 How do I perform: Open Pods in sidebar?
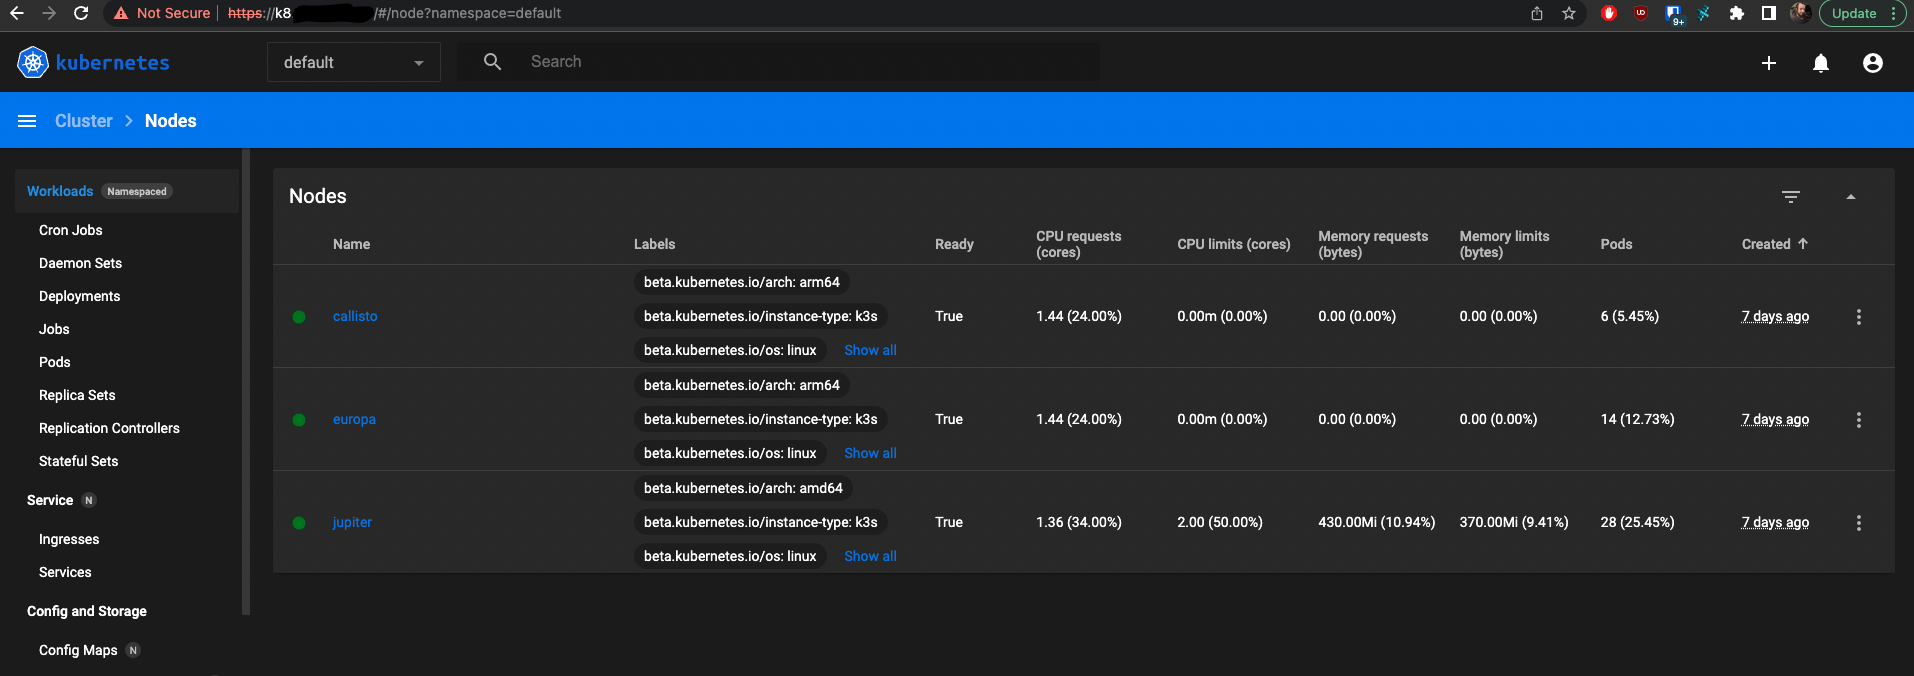[55, 362]
